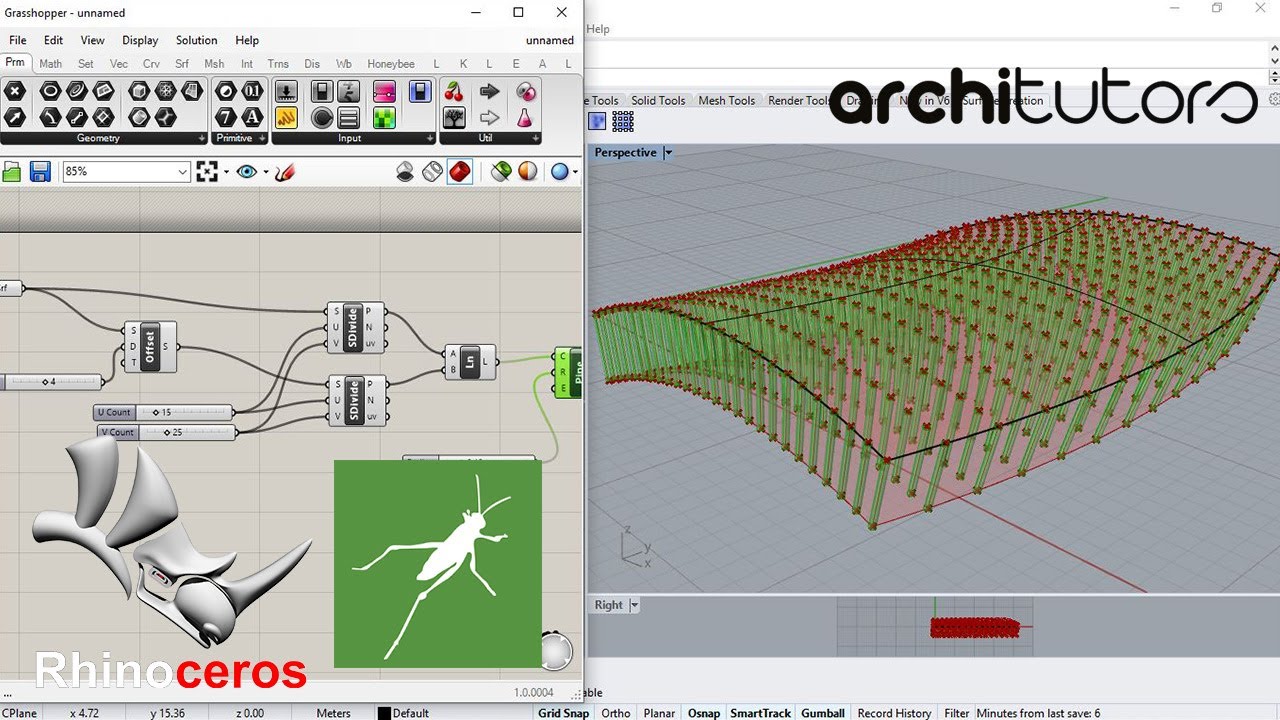Toggle preview selected objects only
Viewport: 1280px width, 720px height.
coord(501,172)
